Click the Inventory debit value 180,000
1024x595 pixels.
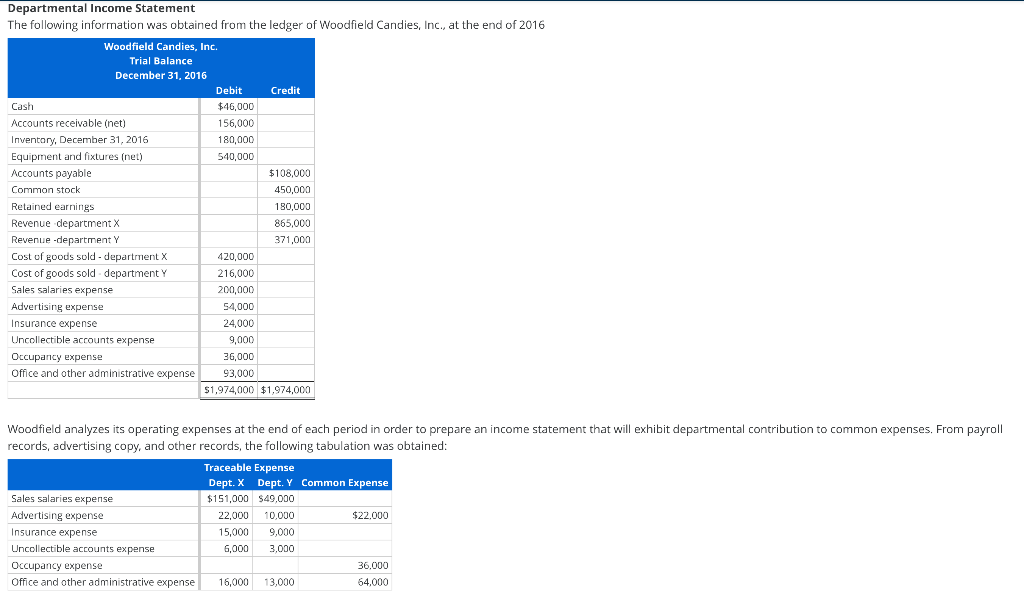(x=236, y=140)
